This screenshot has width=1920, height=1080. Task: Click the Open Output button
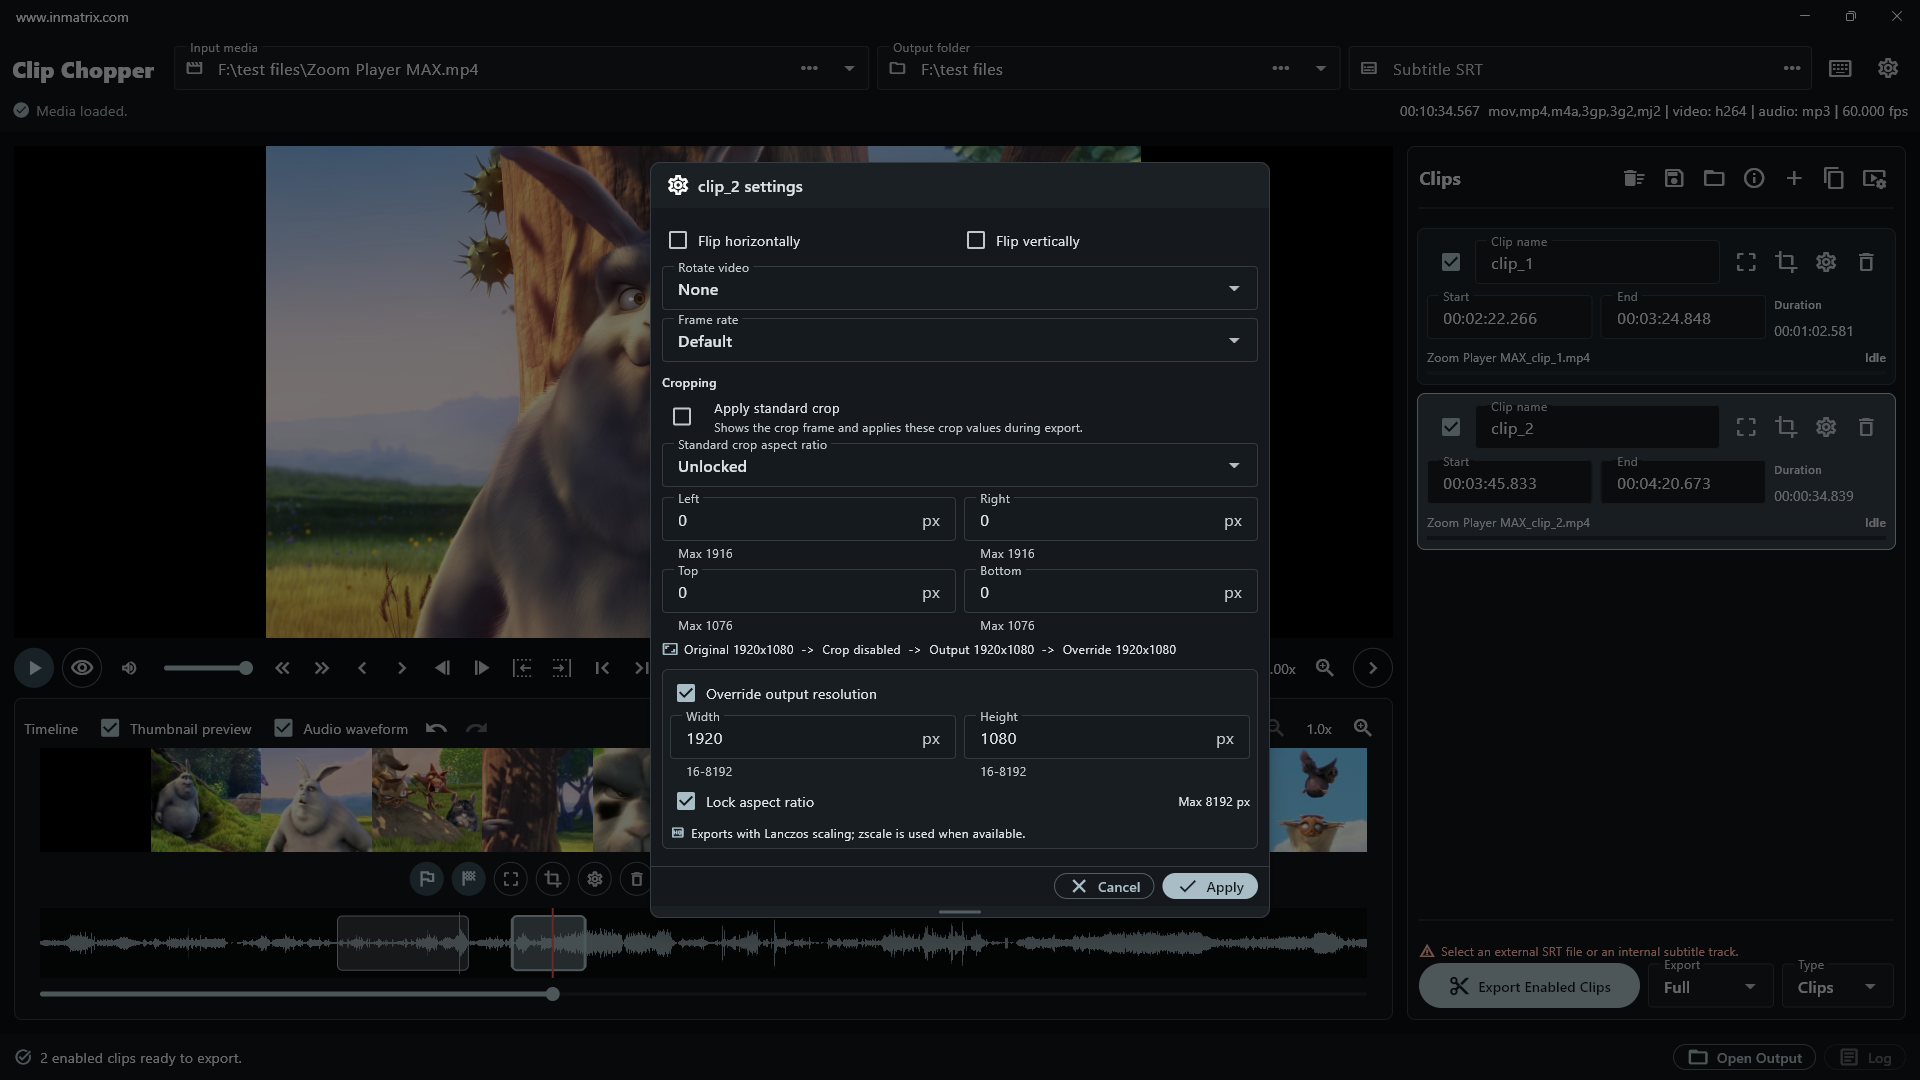tap(1745, 1058)
